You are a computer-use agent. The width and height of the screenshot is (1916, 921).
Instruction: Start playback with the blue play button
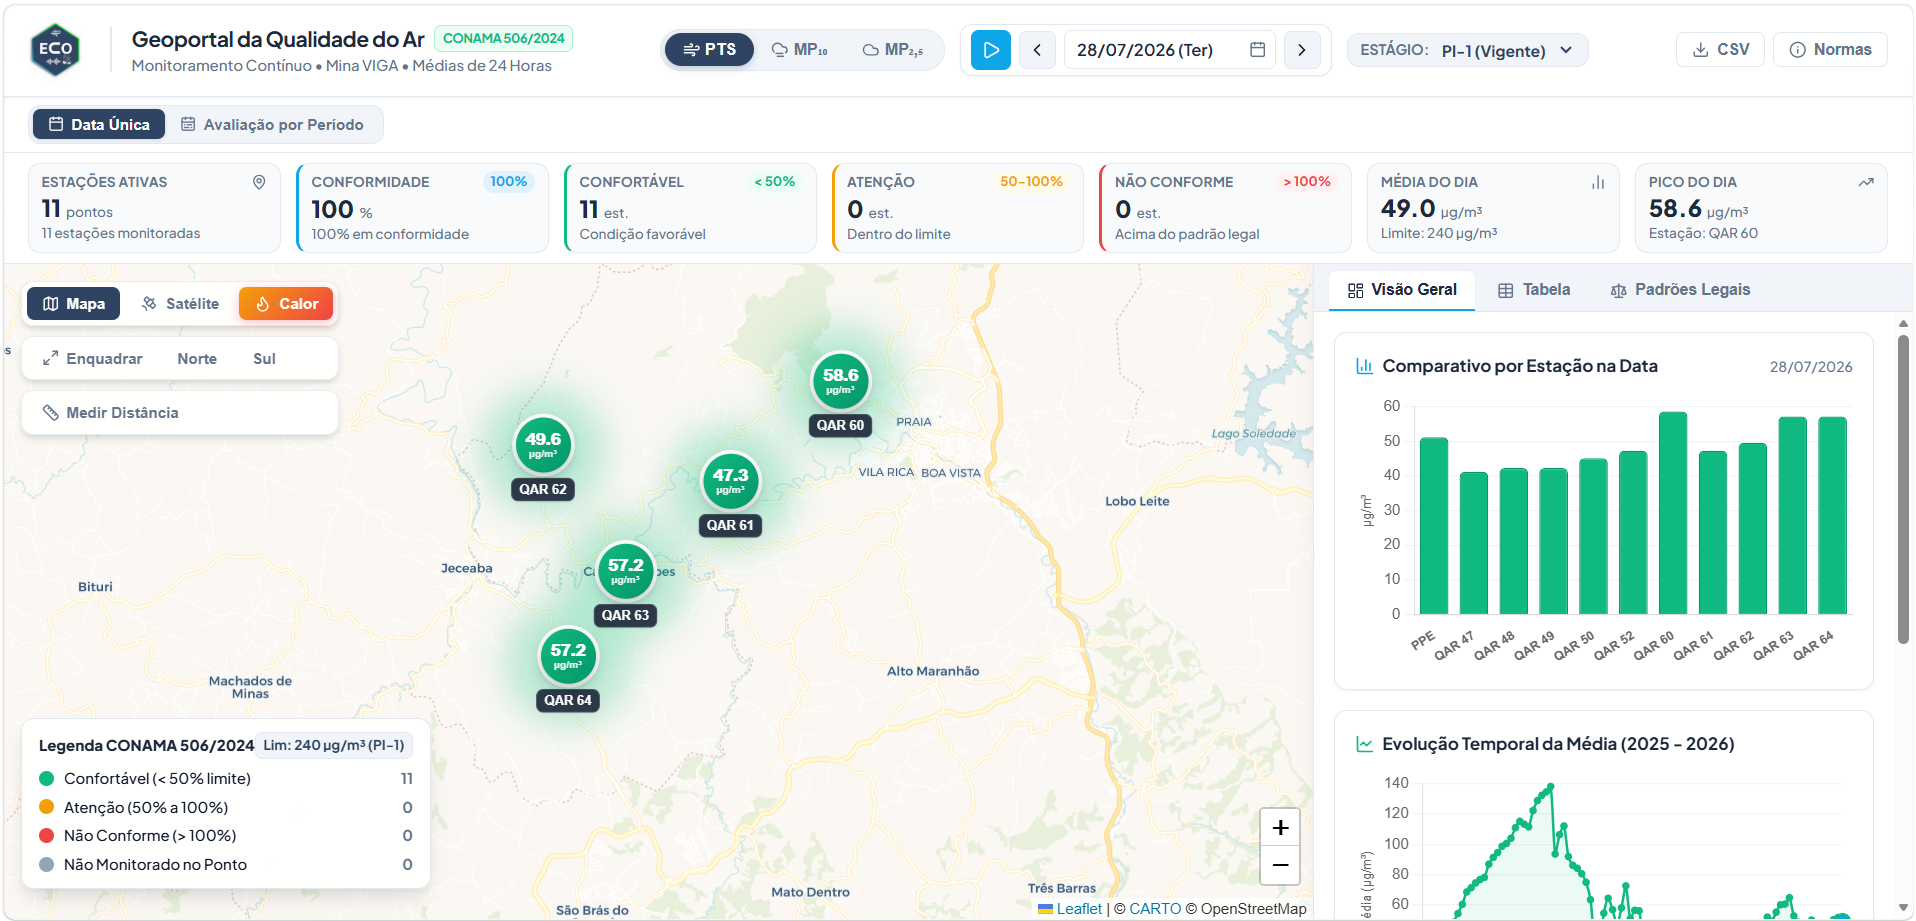990,50
